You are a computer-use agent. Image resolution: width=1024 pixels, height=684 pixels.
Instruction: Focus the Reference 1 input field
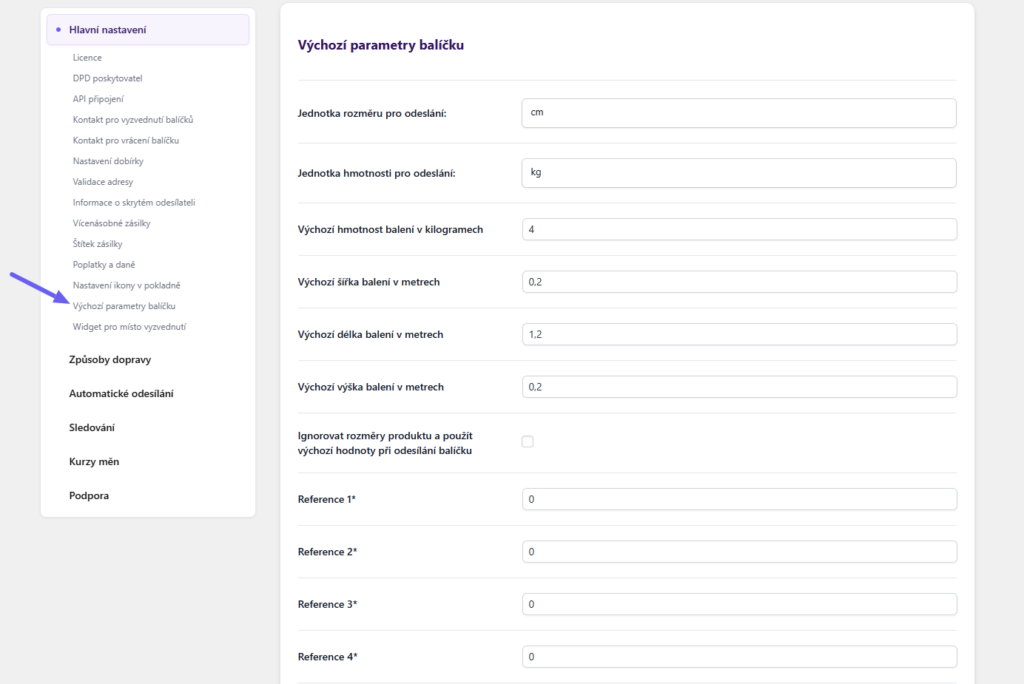[x=739, y=499]
